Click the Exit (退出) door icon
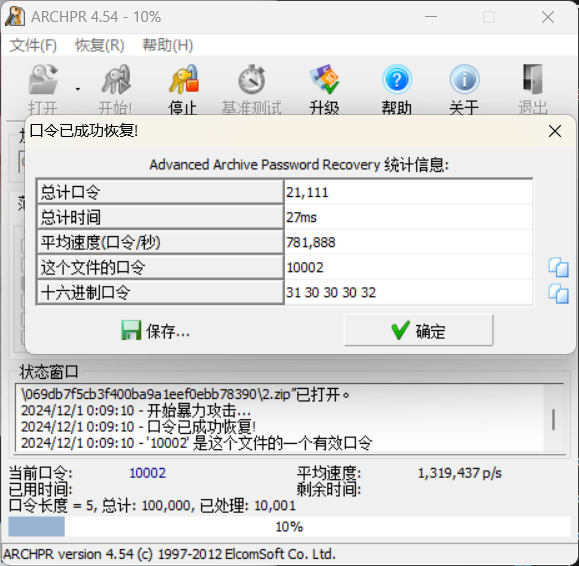Viewport: 579px width, 566px height. pos(532,80)
